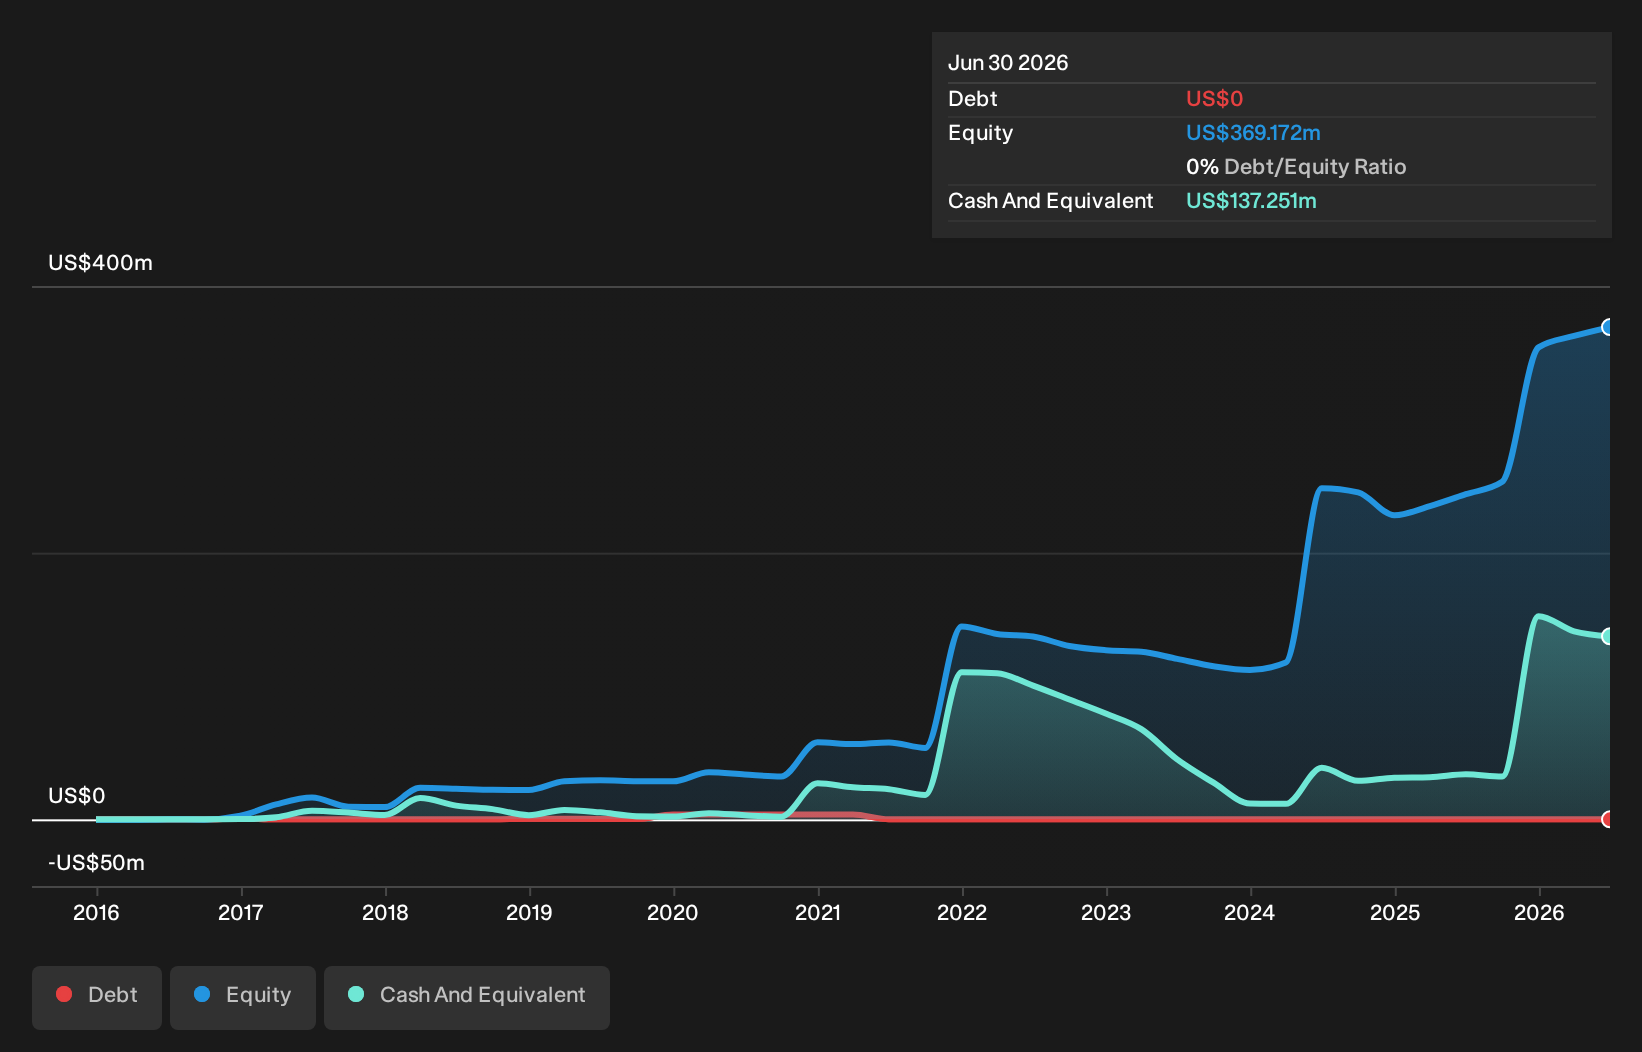
Task: Click the US$0 y-axis label
Action: [x=77, y=796]
